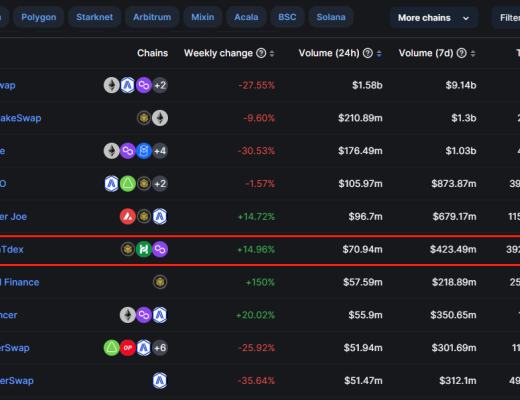Click BSC chain icon in the $70.94m row
Screen dimensions: 520x400
point(128,249)
